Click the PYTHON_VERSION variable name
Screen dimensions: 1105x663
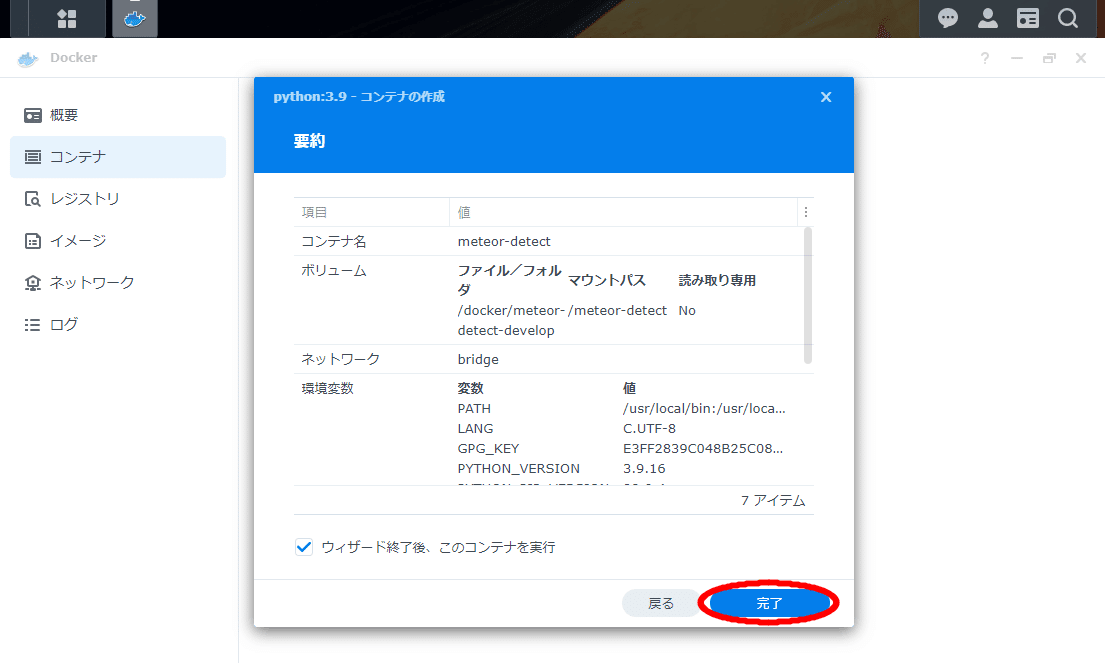(x=519, y=469)
